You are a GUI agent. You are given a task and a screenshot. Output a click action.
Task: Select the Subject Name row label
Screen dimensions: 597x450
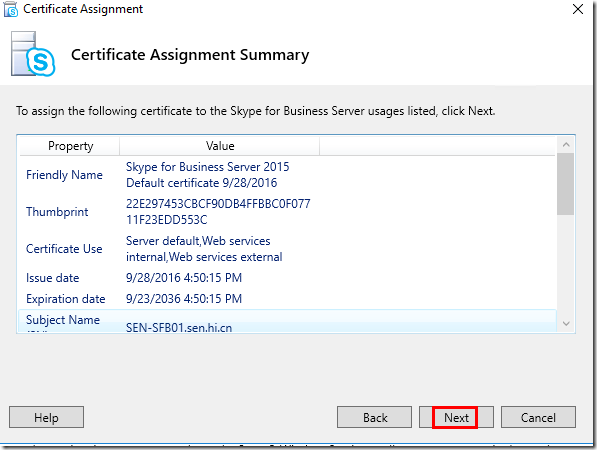click(x=63, y=320)
